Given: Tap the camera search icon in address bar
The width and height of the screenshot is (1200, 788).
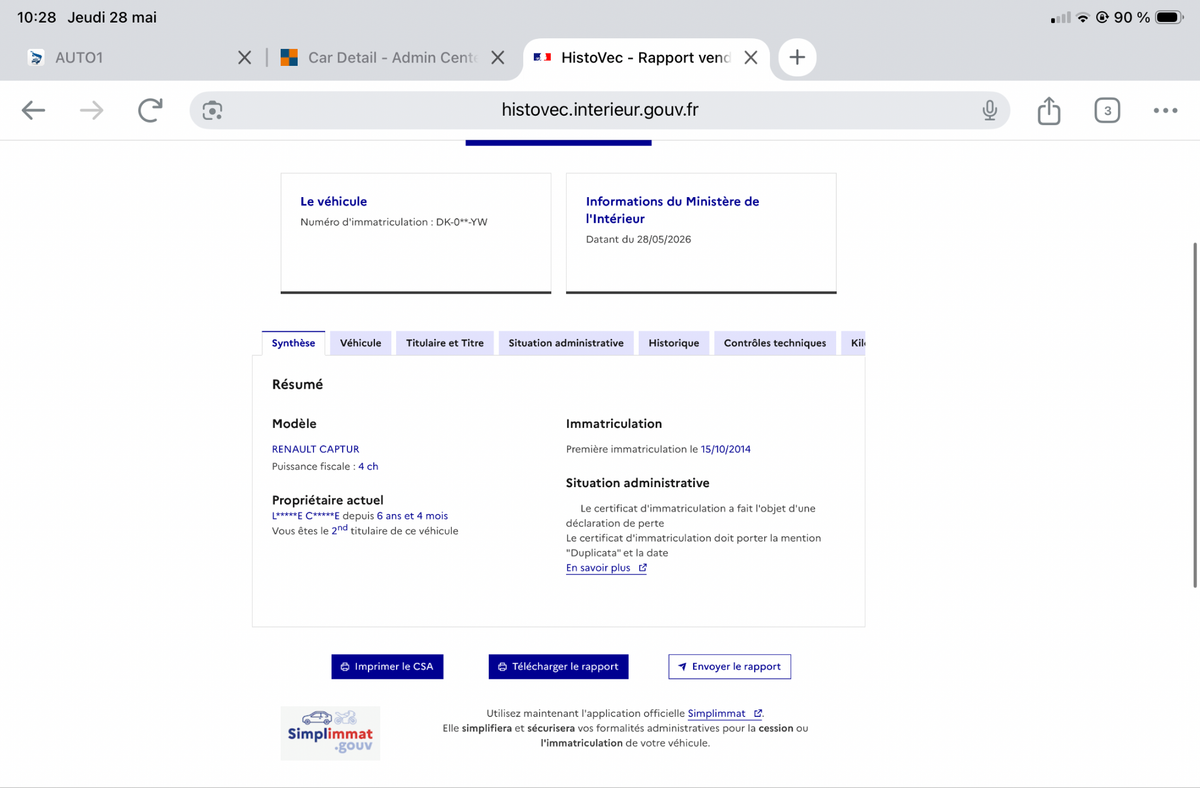Looking at the screenshot, I should (212, 110).
